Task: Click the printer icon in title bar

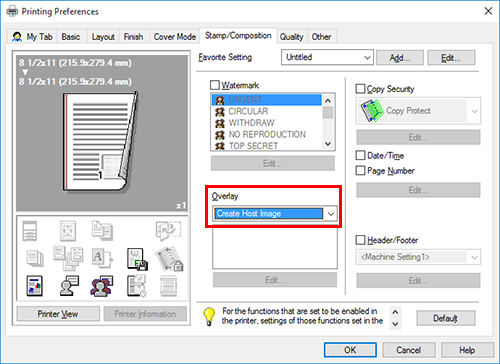Action: pyautogui.click(x=12, y=11)
